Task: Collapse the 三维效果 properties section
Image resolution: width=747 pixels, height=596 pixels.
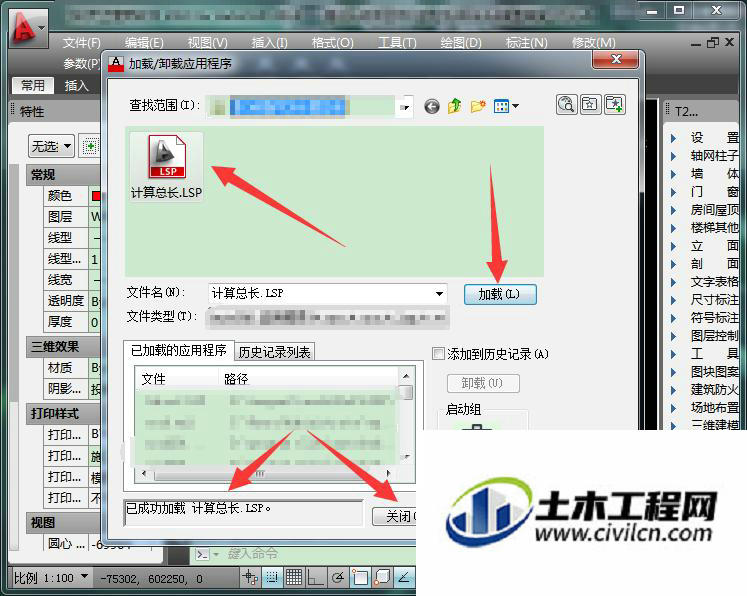Action: [63, 346]
